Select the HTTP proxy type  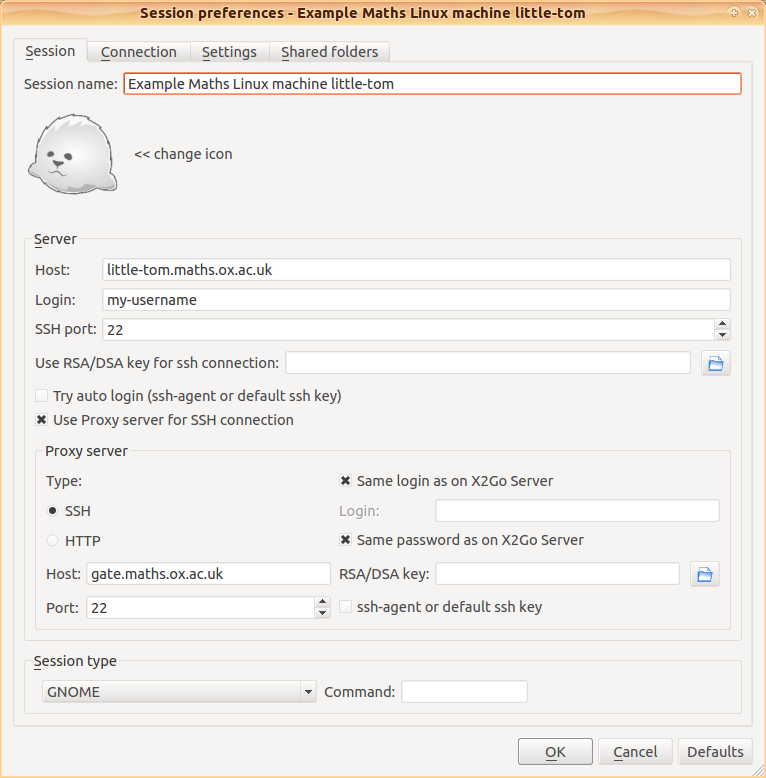tap(52, 540)
